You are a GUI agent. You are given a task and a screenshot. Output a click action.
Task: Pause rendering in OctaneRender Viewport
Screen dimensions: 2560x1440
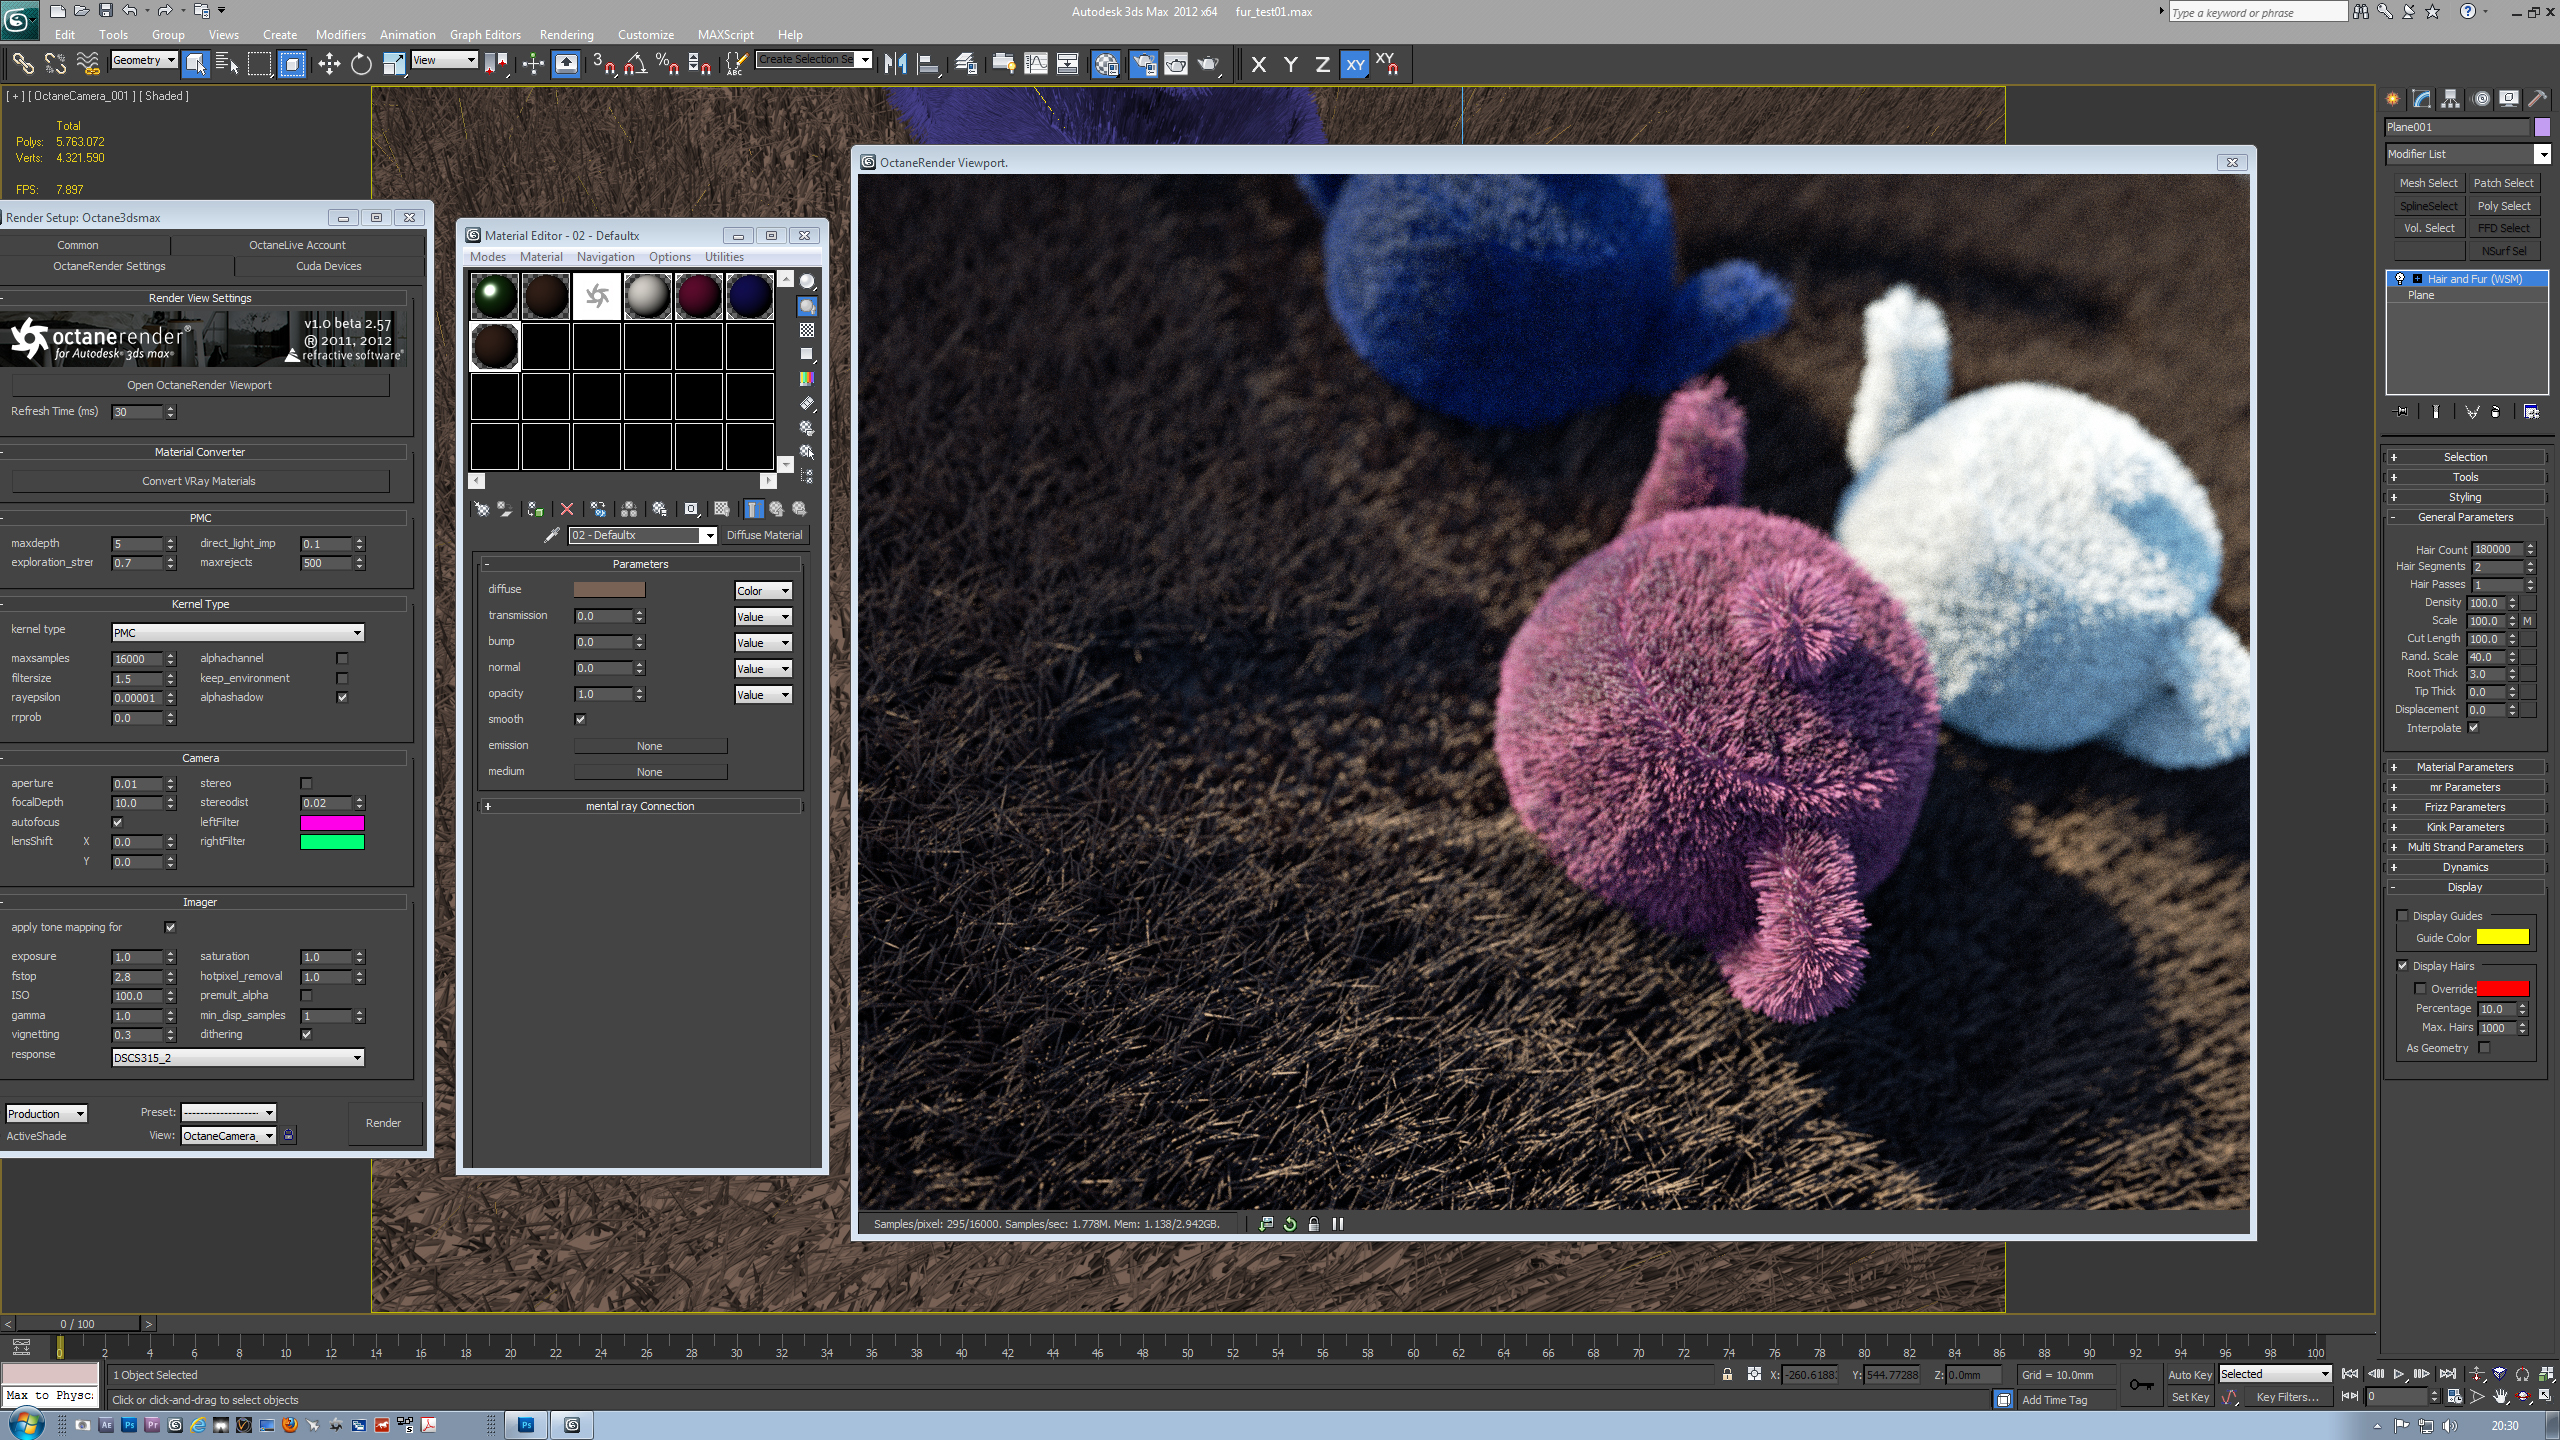pos(1337,1224)
